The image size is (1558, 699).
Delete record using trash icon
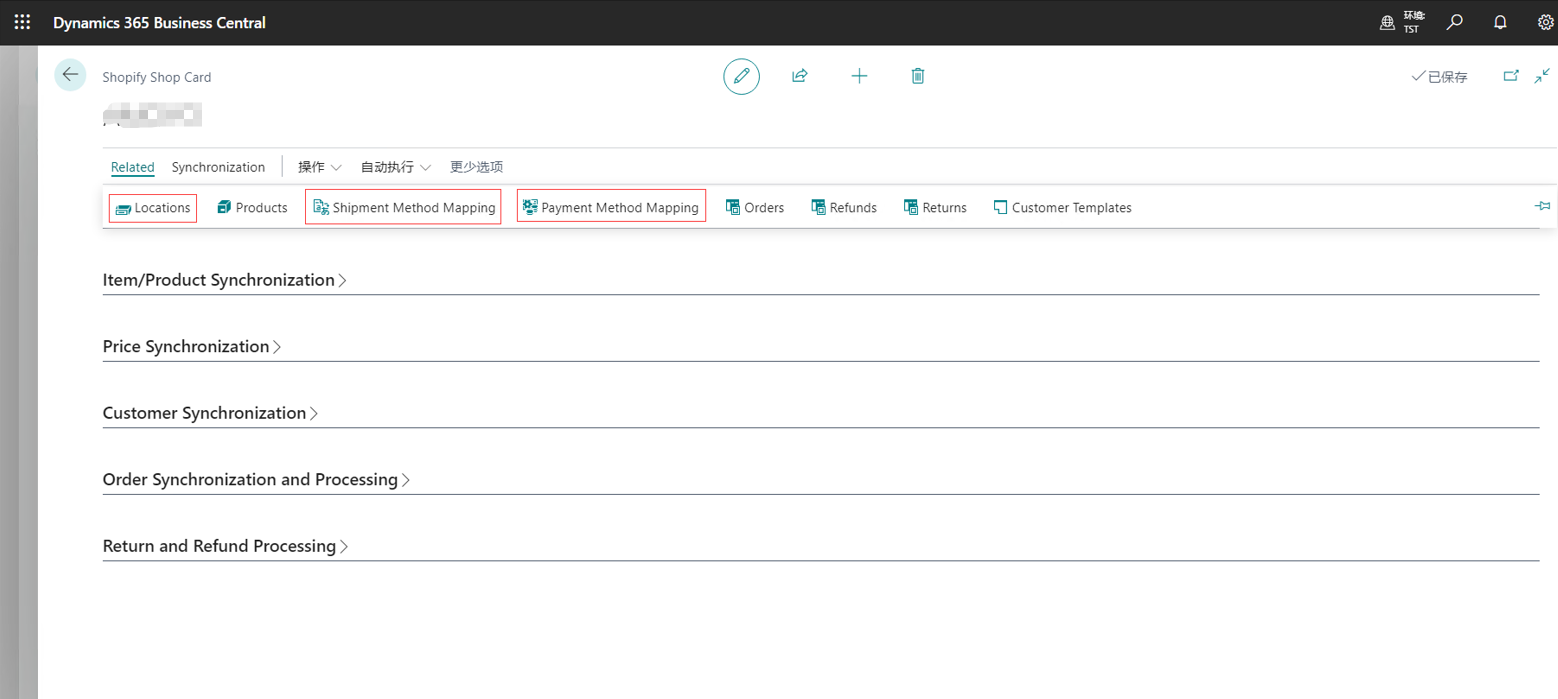point(918,76)
